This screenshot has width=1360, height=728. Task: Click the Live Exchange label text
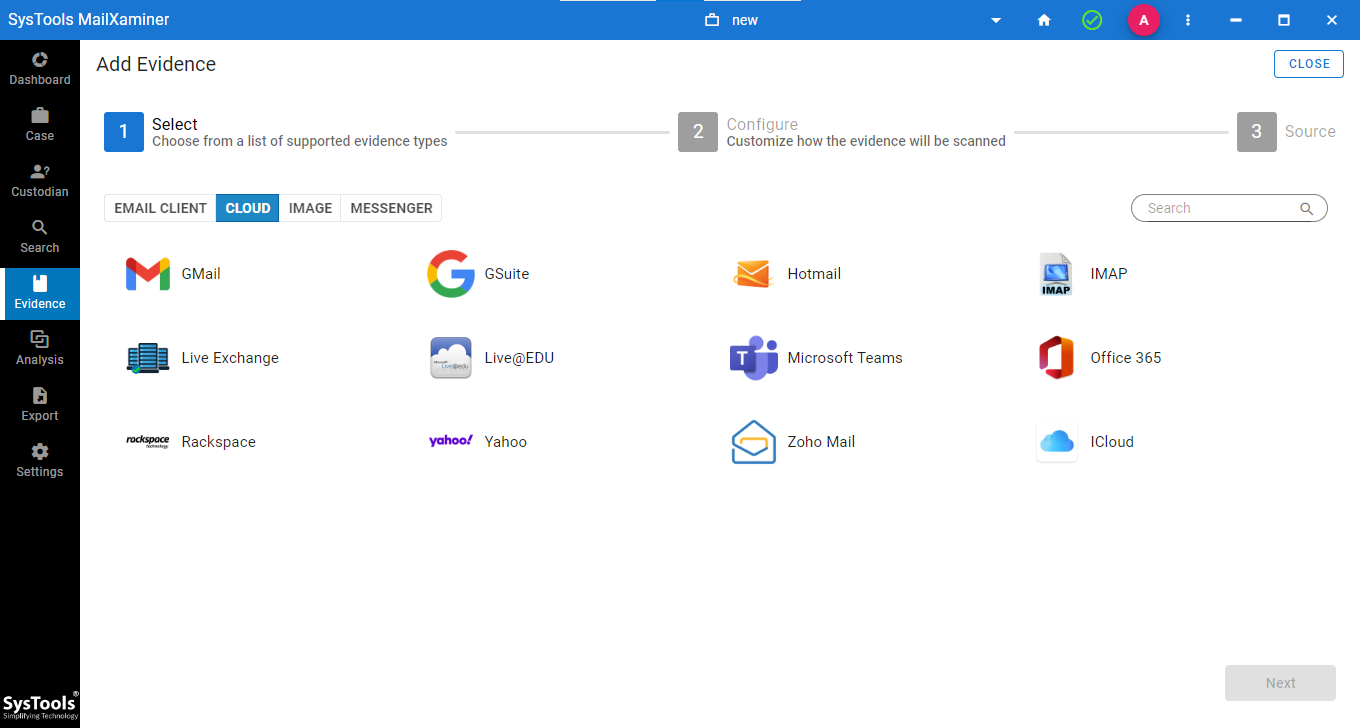230,358
